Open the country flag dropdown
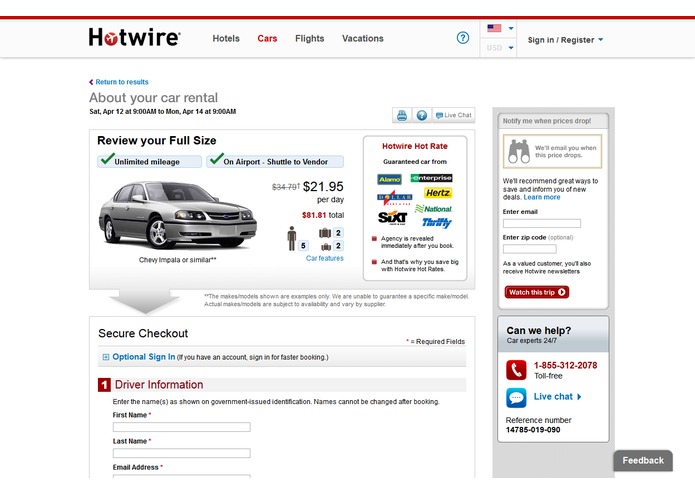Screen dimensions: 695x494 (499, 28)
